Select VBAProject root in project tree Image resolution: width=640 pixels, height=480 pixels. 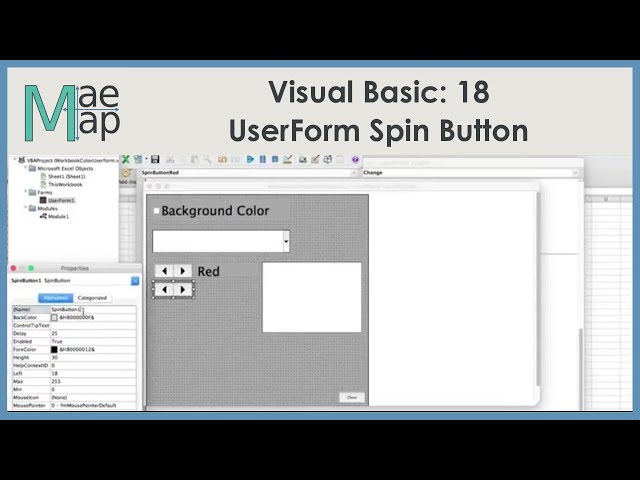pyautogui.click(x=73, y=160)
